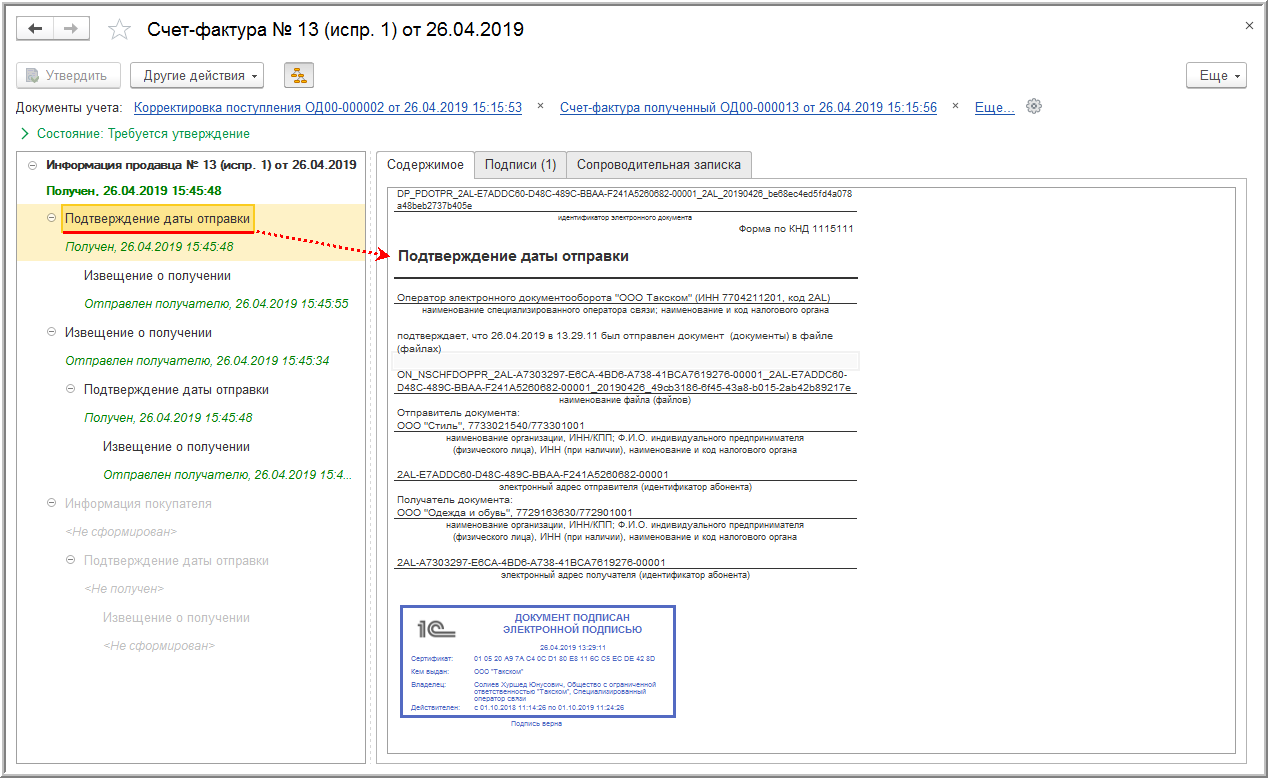Open Счет-фактура полученный ОД00-000013 link

pyautogui.click(x=748, y=107)
